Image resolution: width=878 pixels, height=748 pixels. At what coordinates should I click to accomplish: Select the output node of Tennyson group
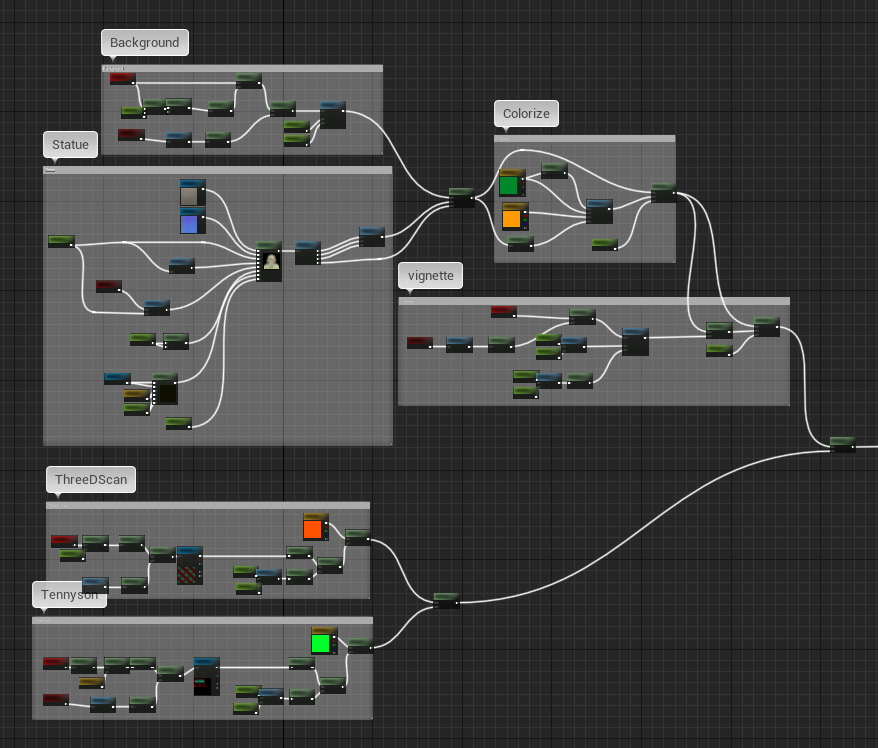[360, 646]
